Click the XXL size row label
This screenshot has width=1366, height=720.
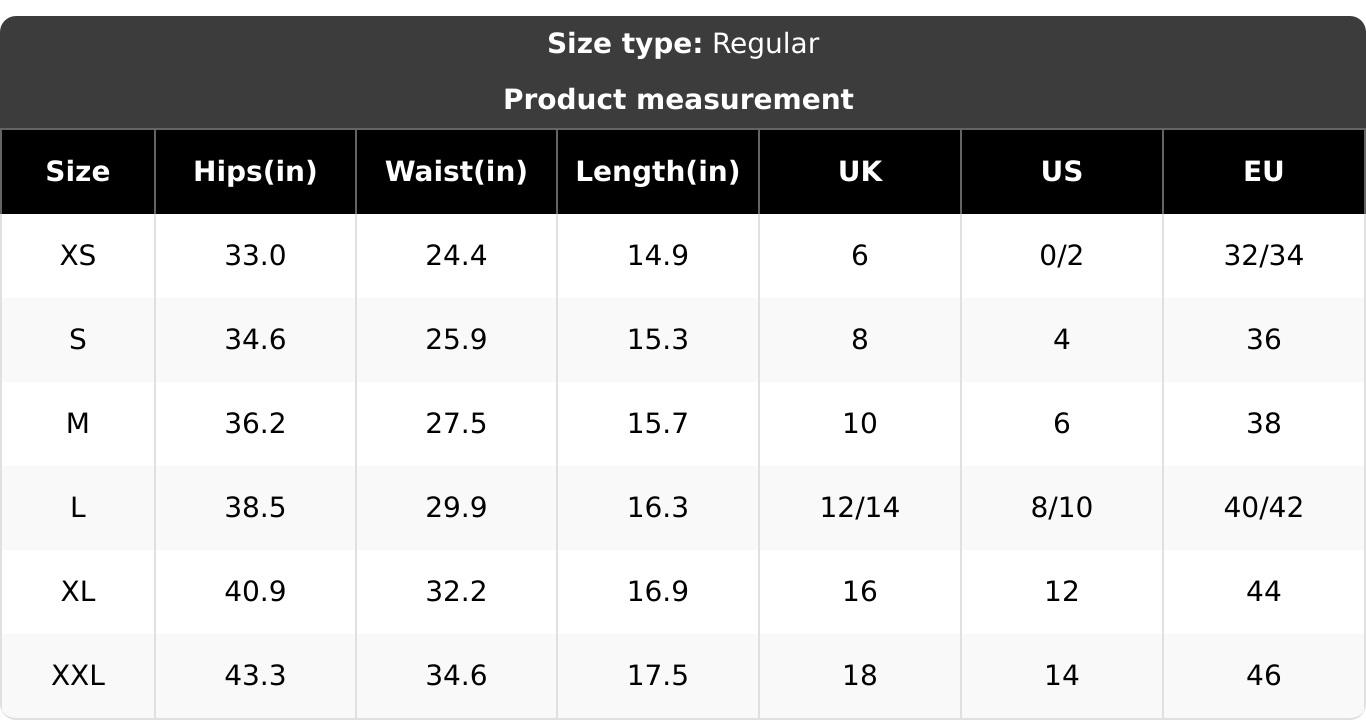(78, 676)
